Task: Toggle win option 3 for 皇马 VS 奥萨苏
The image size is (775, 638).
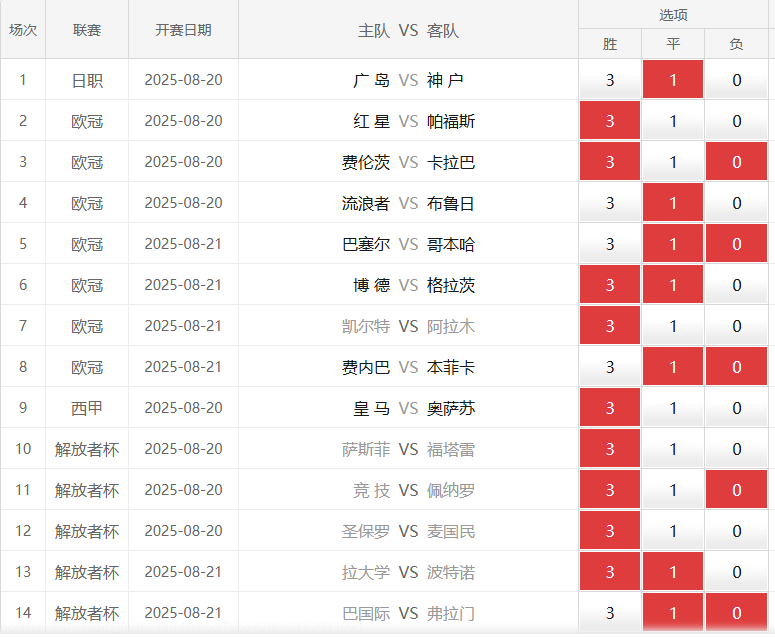Action: [x=610, y=408]
